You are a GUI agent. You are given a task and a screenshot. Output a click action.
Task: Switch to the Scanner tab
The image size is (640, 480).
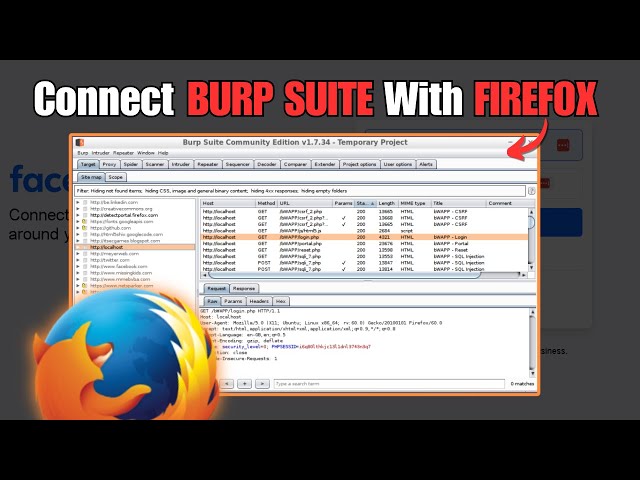coord(155,164)
